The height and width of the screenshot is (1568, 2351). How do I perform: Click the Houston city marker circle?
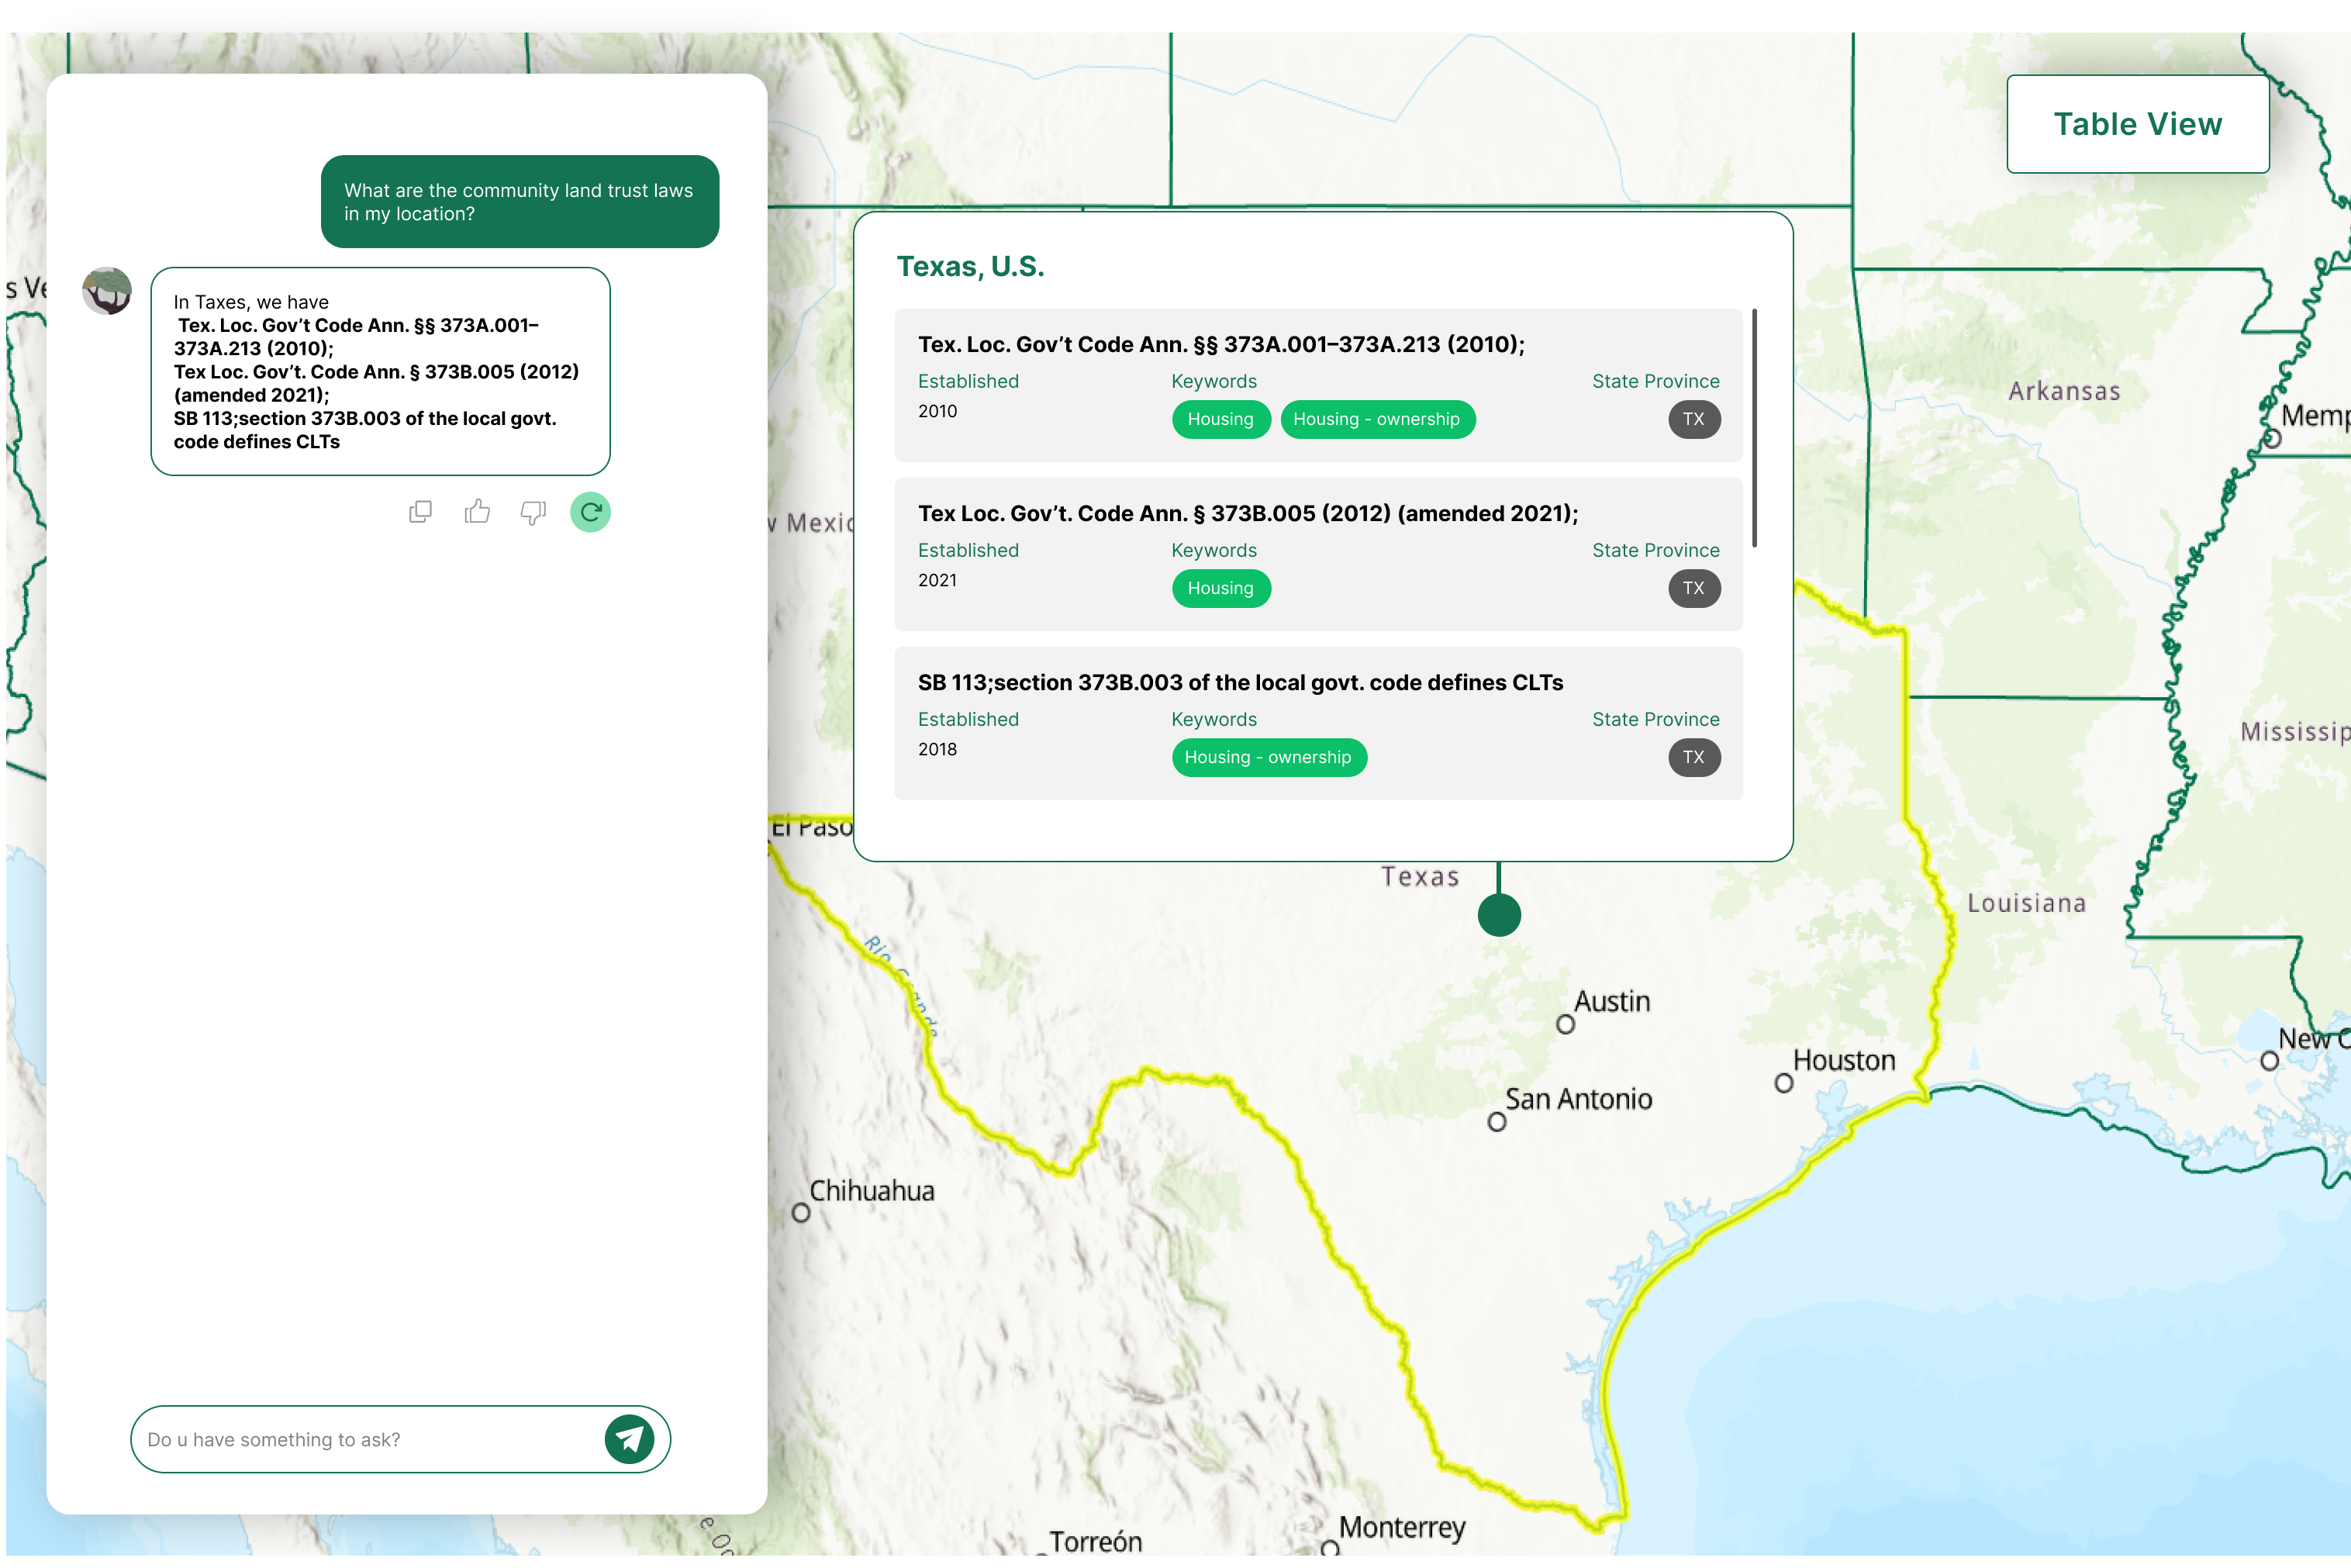pos(1784,1083)
